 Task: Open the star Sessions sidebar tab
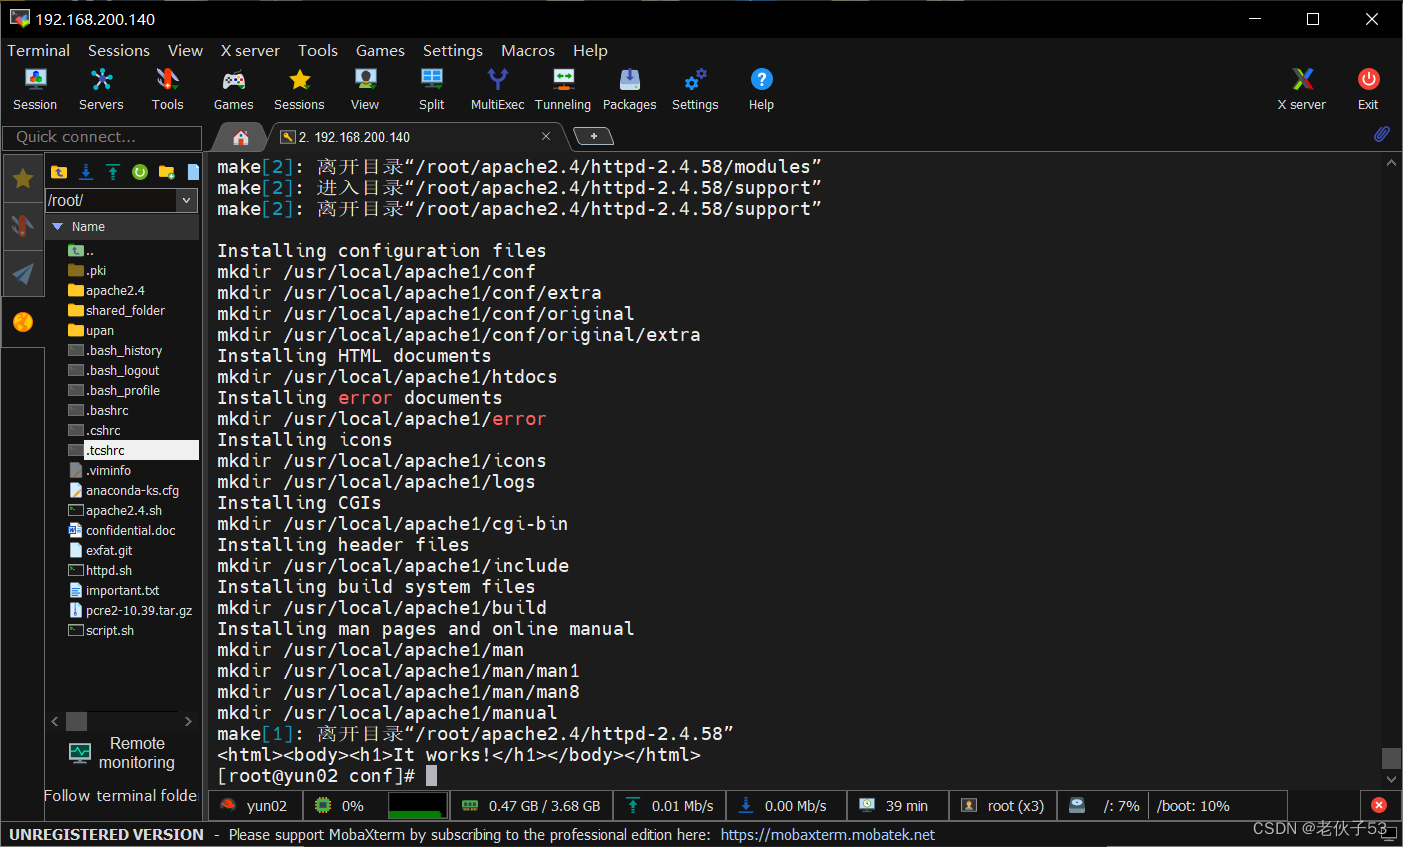pos(23,179)
